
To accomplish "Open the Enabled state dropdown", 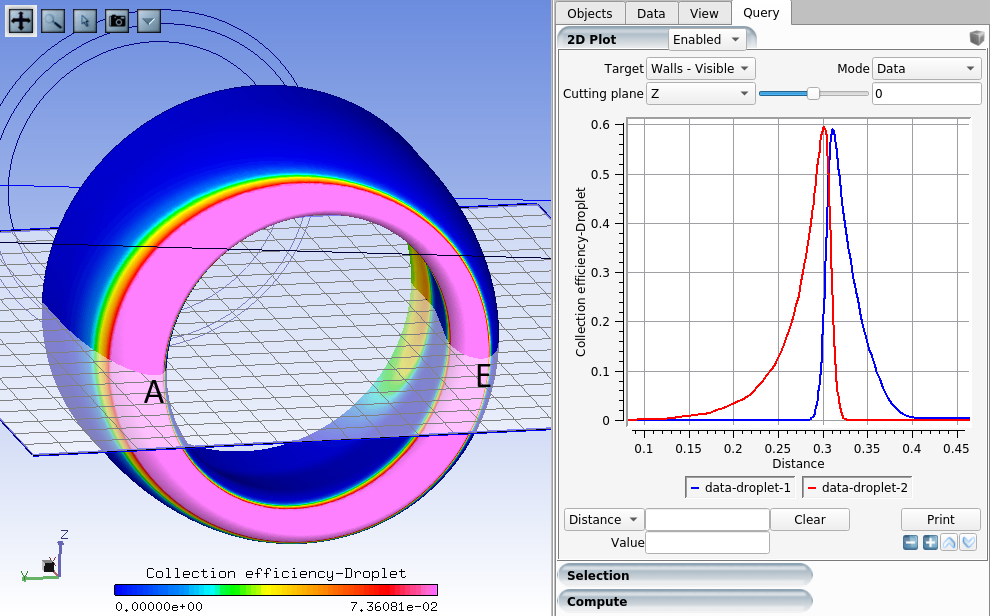I will 706,39.
